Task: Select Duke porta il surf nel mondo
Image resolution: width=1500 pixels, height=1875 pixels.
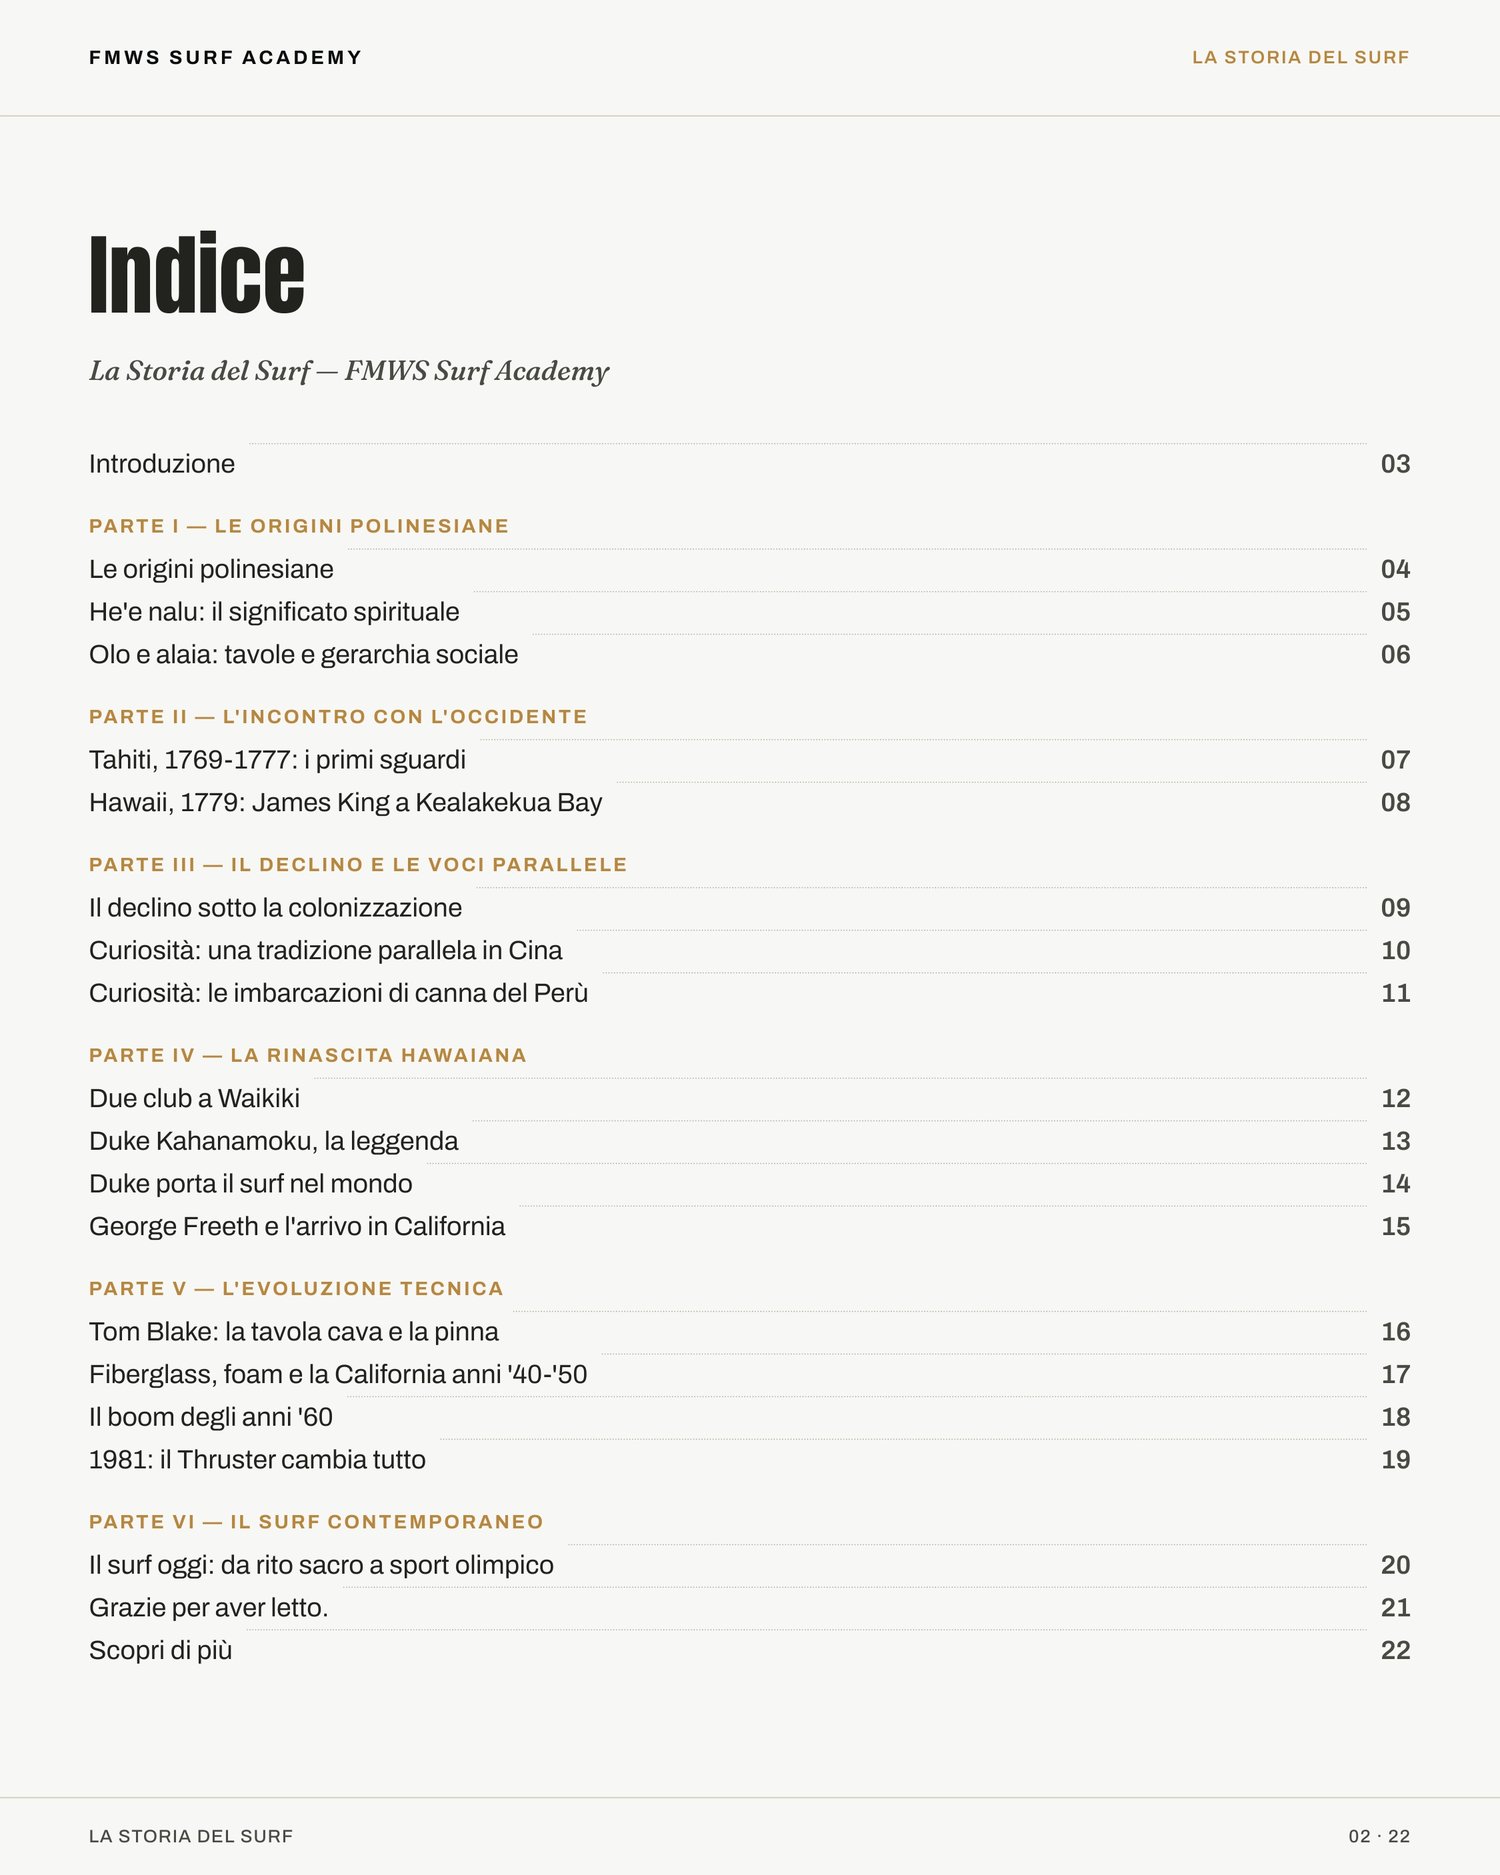Action: click(x=749, y=1184)
